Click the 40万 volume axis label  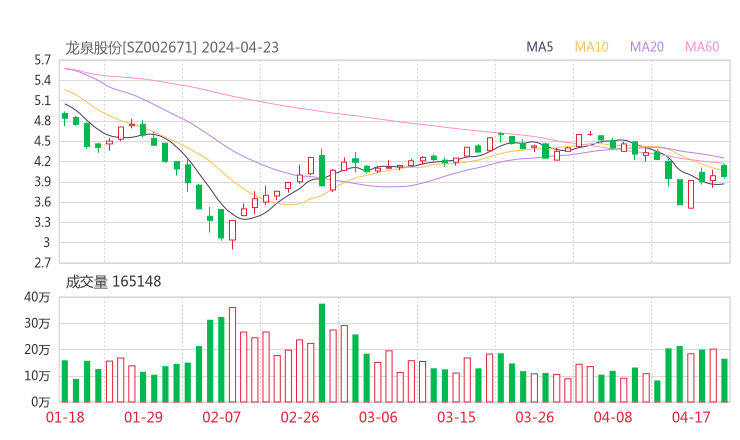[37, 297]
